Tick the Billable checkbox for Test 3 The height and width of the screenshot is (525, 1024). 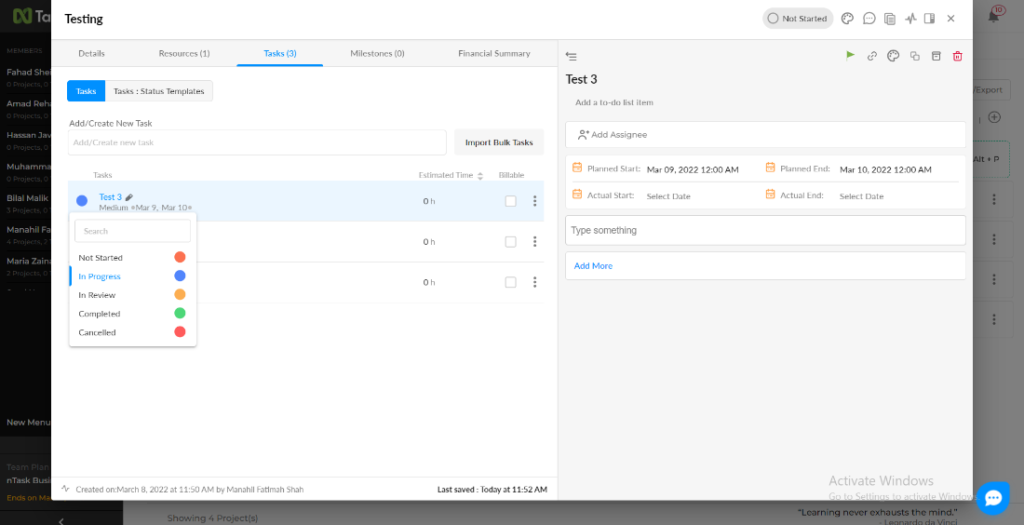[x=511, y=201]
